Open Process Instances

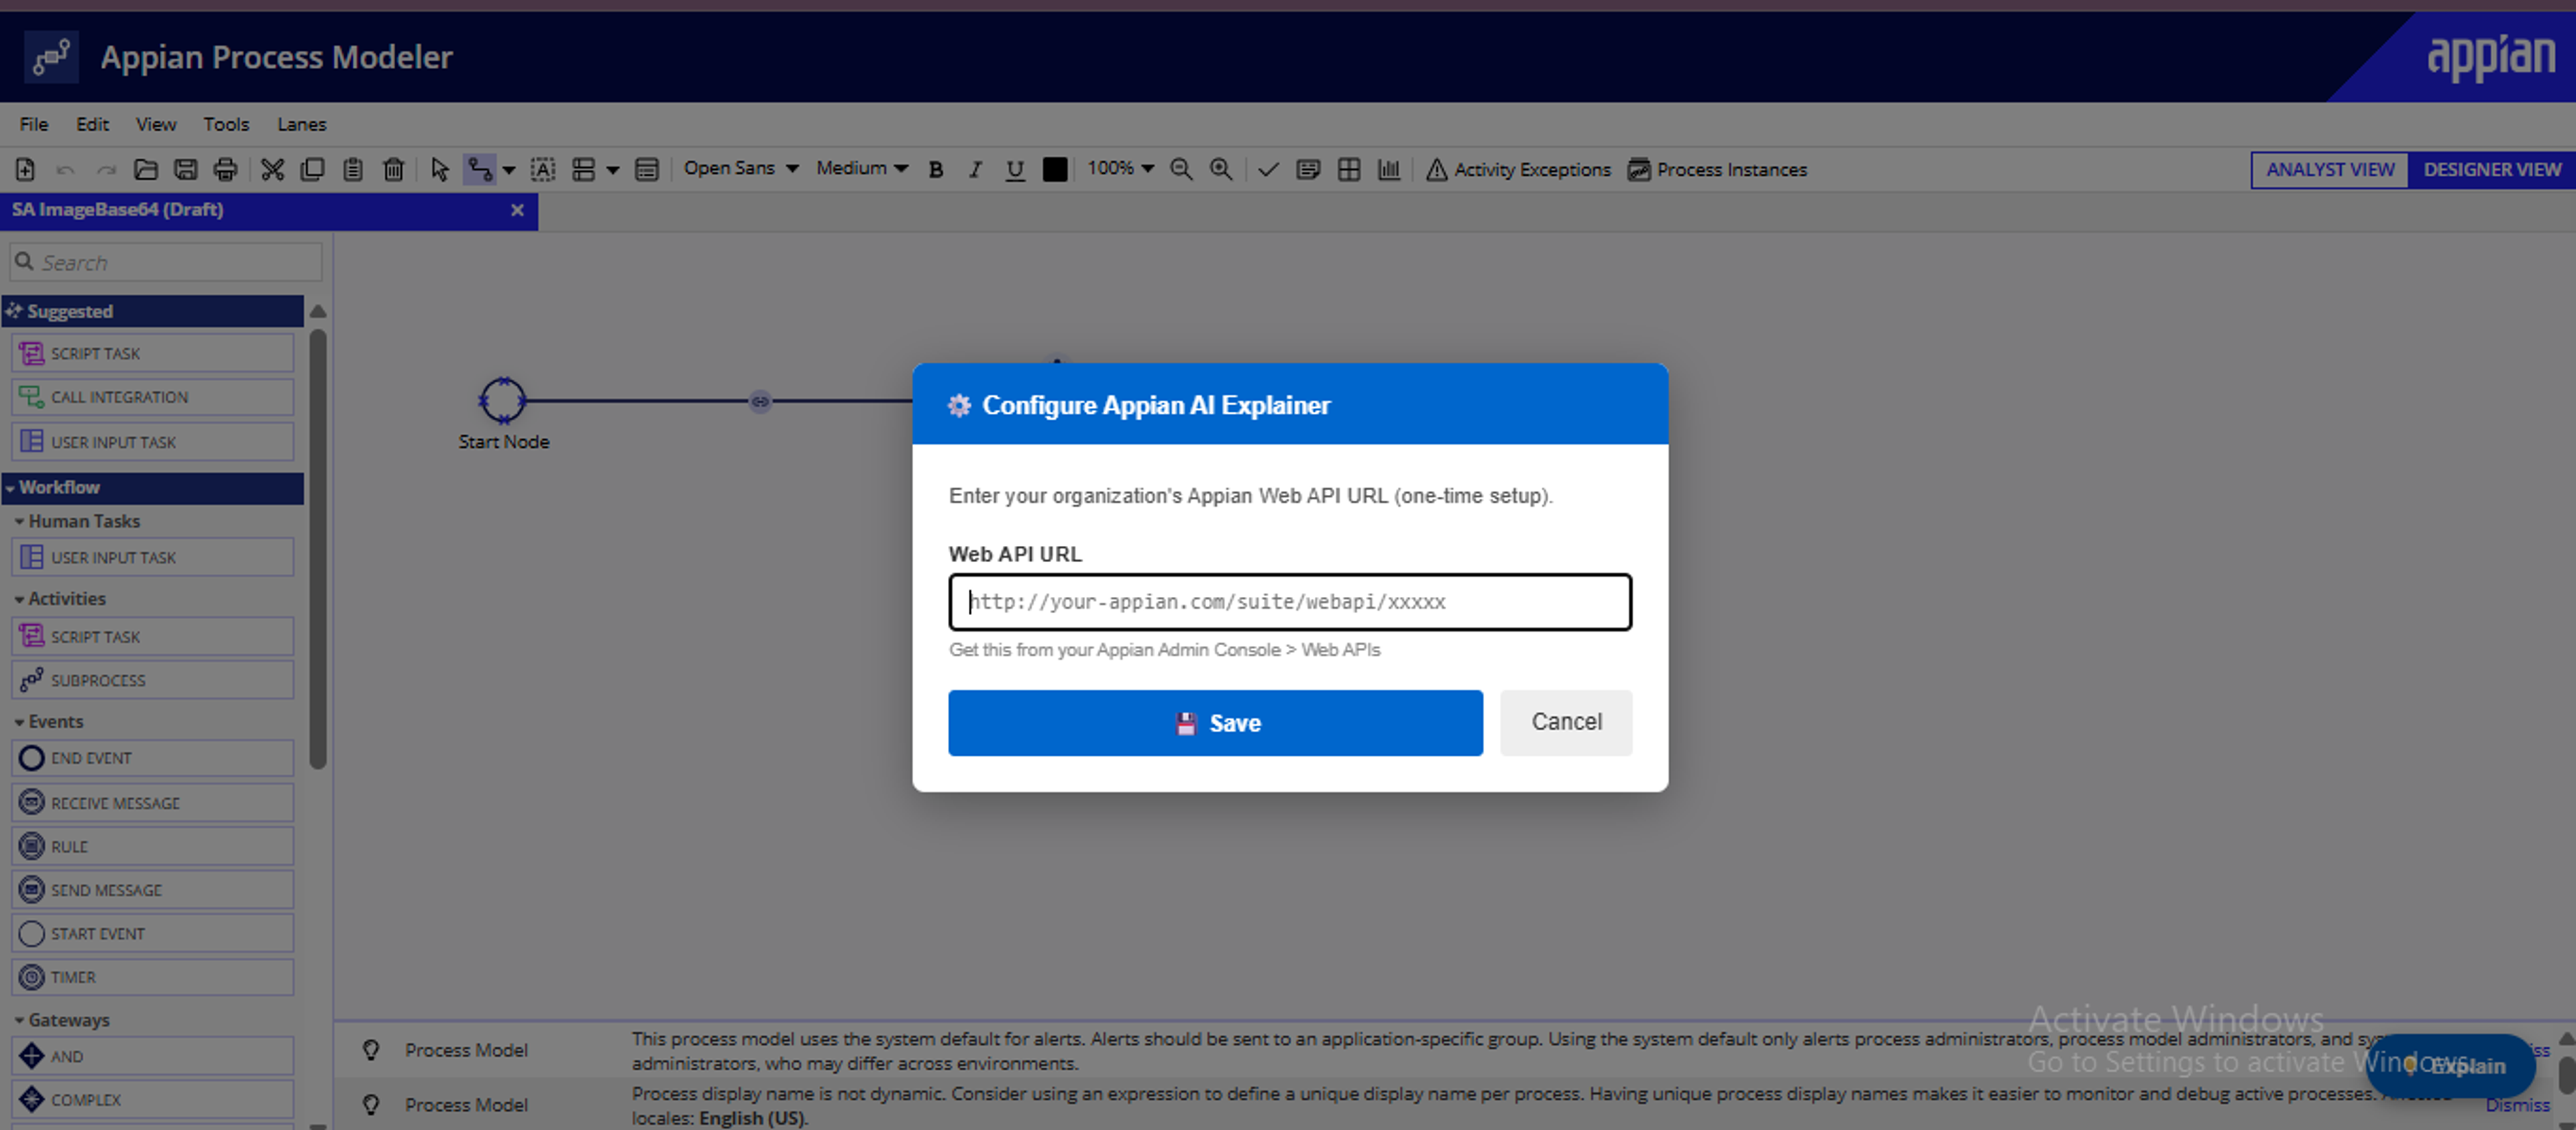[1717, 169]
